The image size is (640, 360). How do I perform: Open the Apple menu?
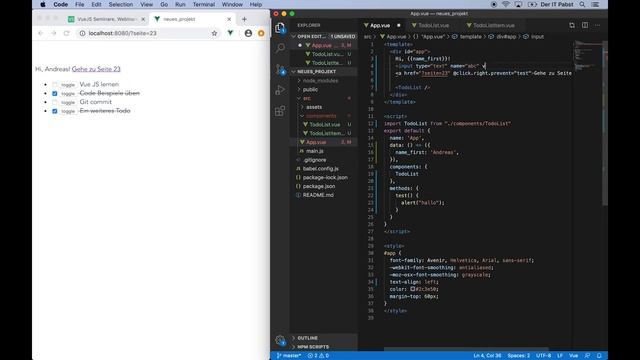tap(43, 4)
